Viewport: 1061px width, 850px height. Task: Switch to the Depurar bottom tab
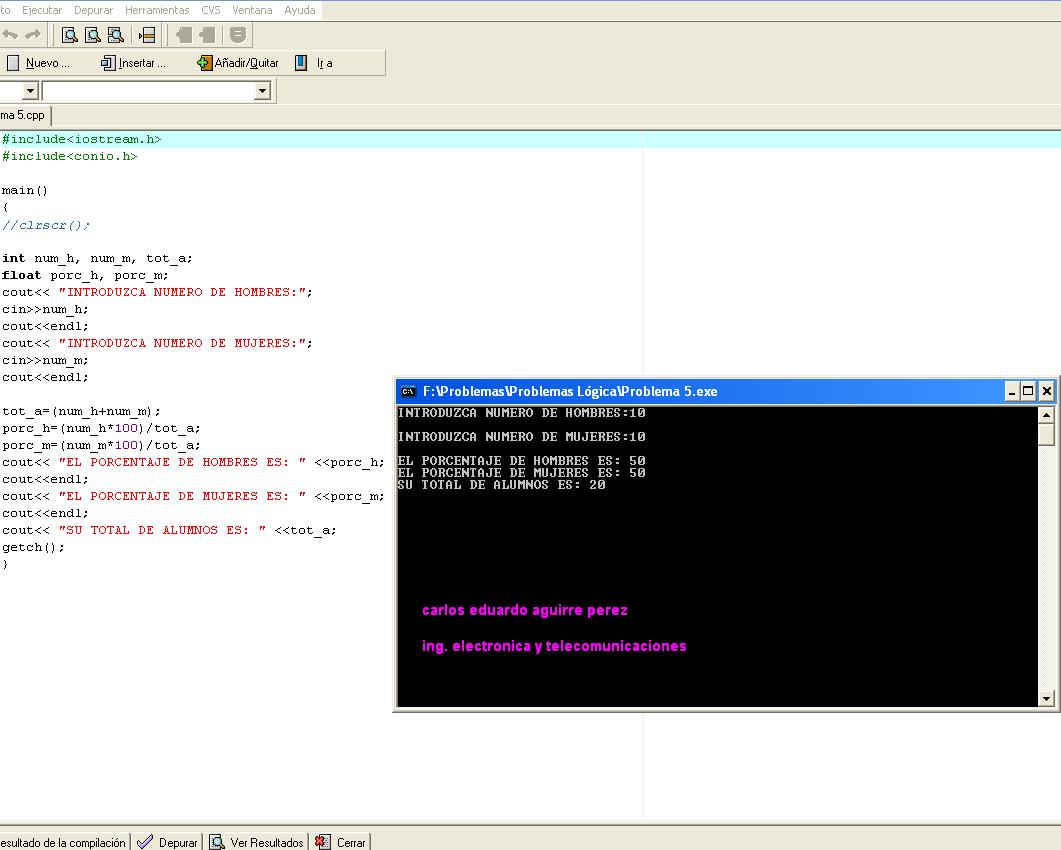pos(167,842)
